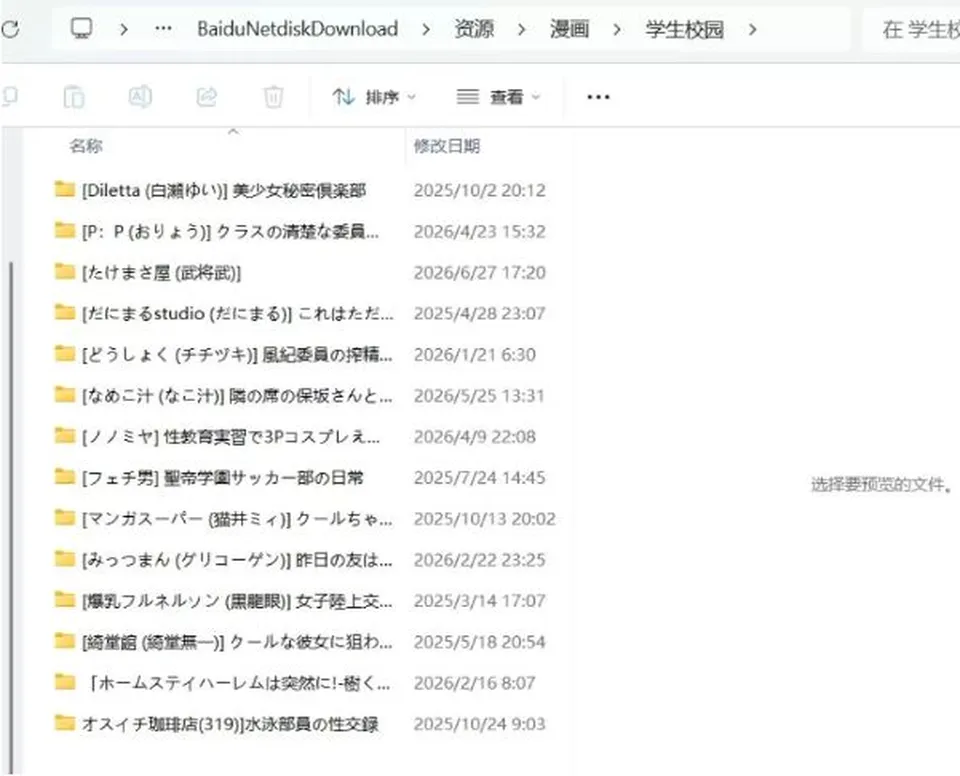The height and width of the screenshot is (776, 960).
Task: Click the Paste clipboard icon in the toolbar
Action: 74,97
